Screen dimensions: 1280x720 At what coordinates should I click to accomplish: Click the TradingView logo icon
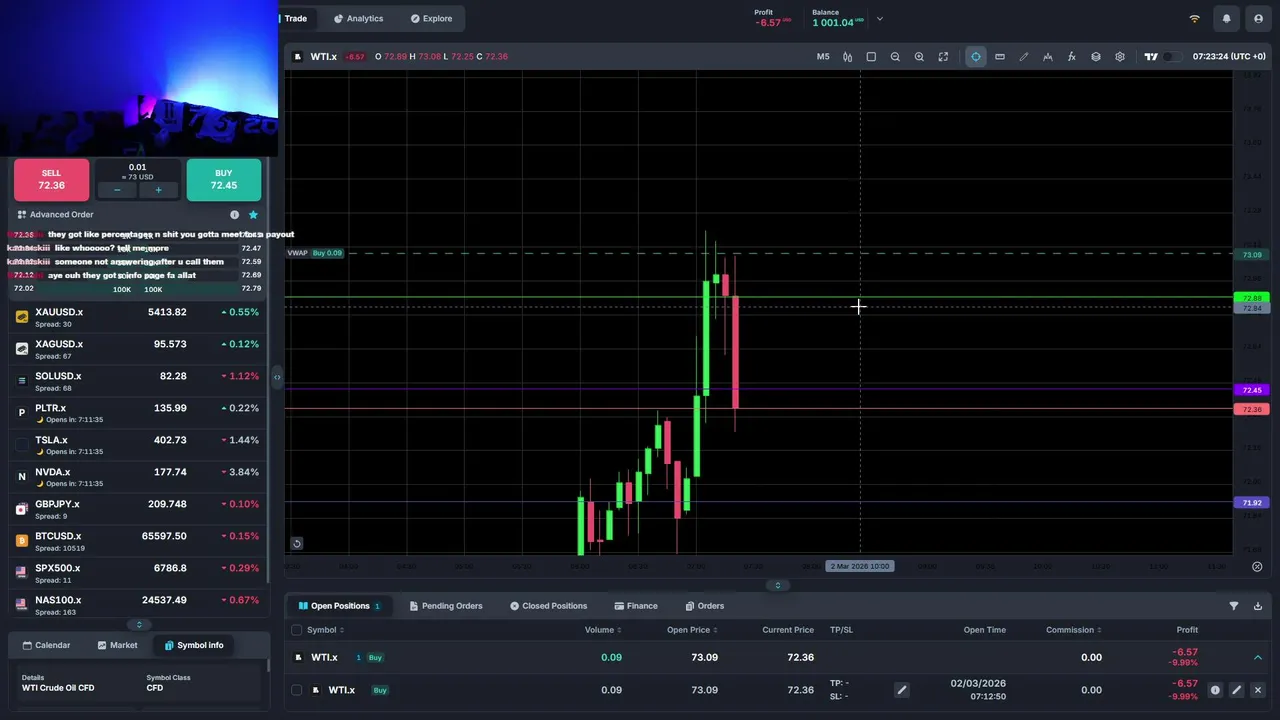1151,57
